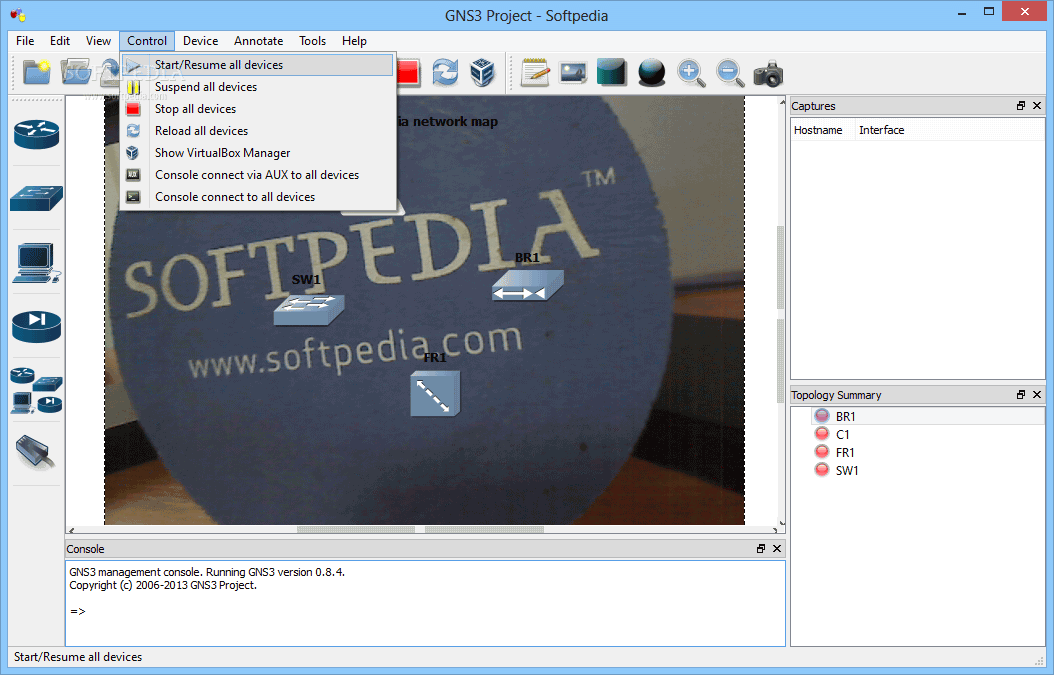Open the Edit menu

coord(60,41)
